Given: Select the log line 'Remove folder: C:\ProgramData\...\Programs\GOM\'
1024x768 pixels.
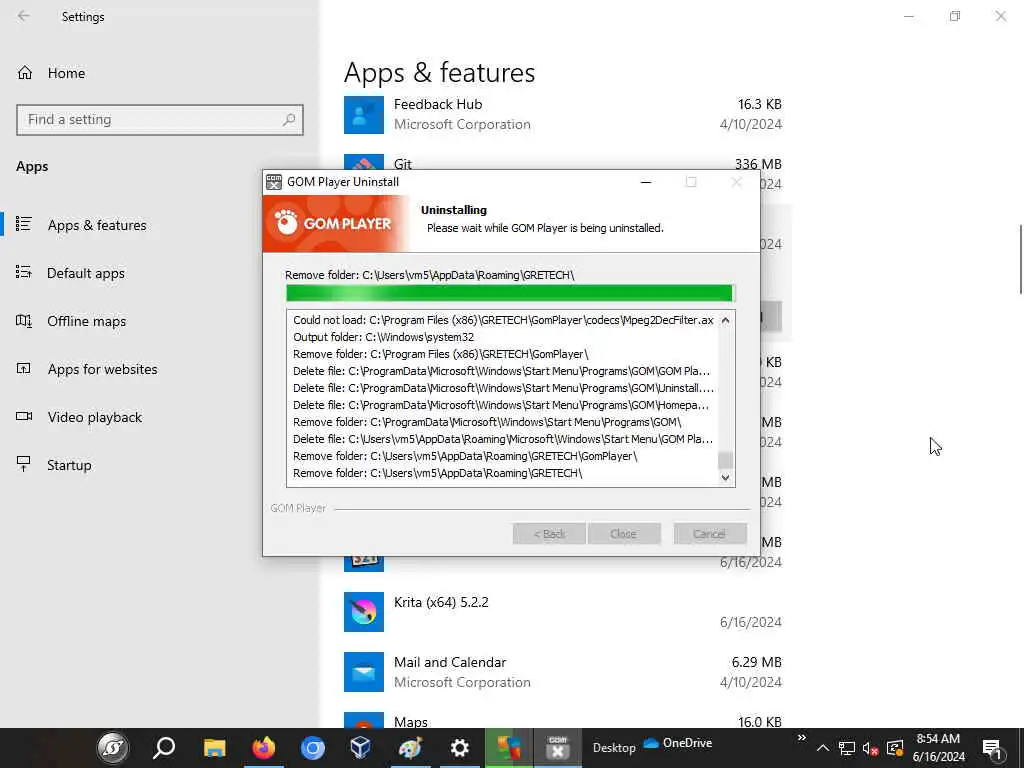Looking at the screenshot, I should tap(487, 422).
